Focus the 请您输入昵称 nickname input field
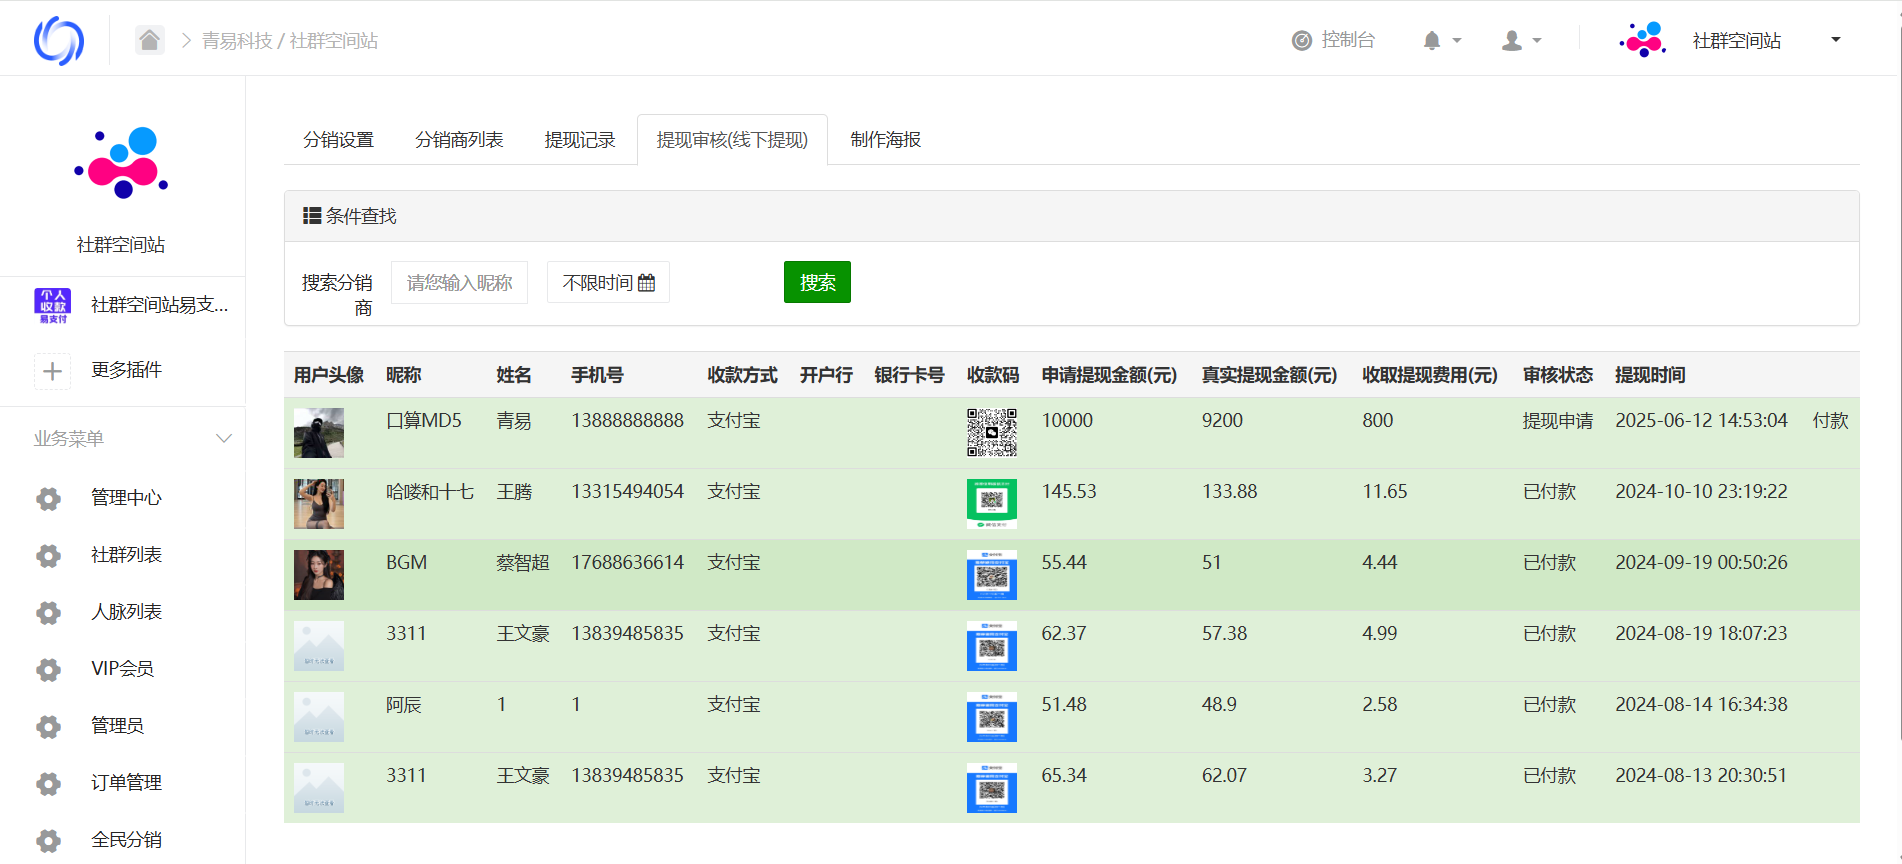 pyautogui.click(x=459, y=283)
